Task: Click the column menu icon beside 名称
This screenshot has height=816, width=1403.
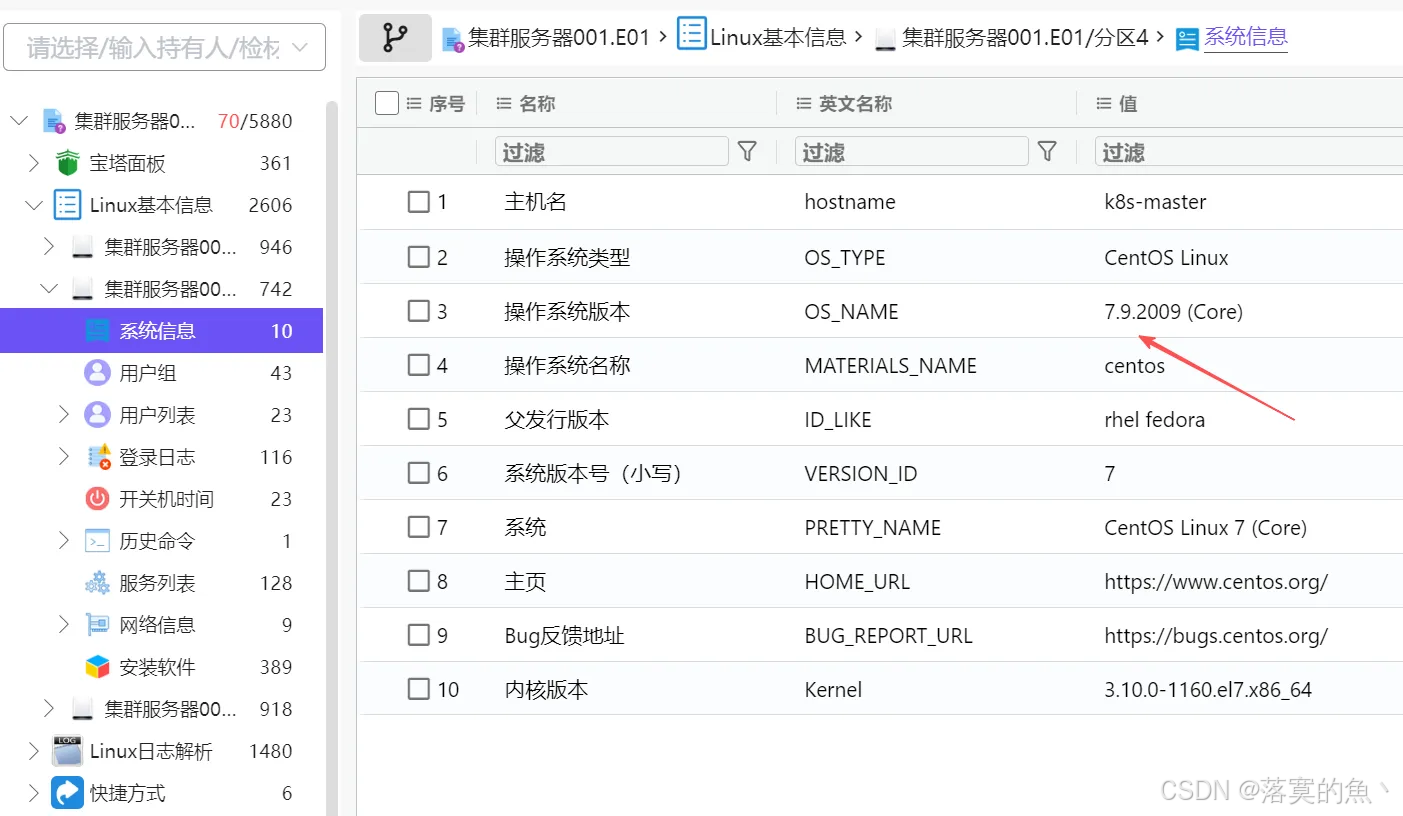Action: (502, 104)
